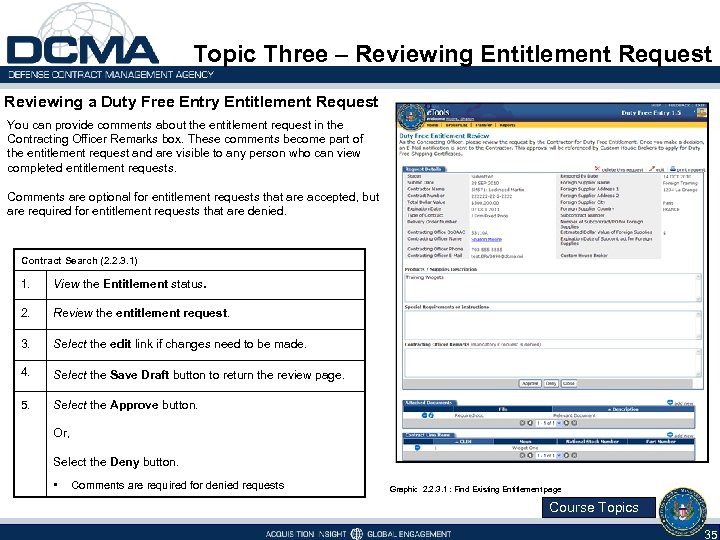Open page dropdown in Attached Documents pager
The image size is (720, 540).
549,423
